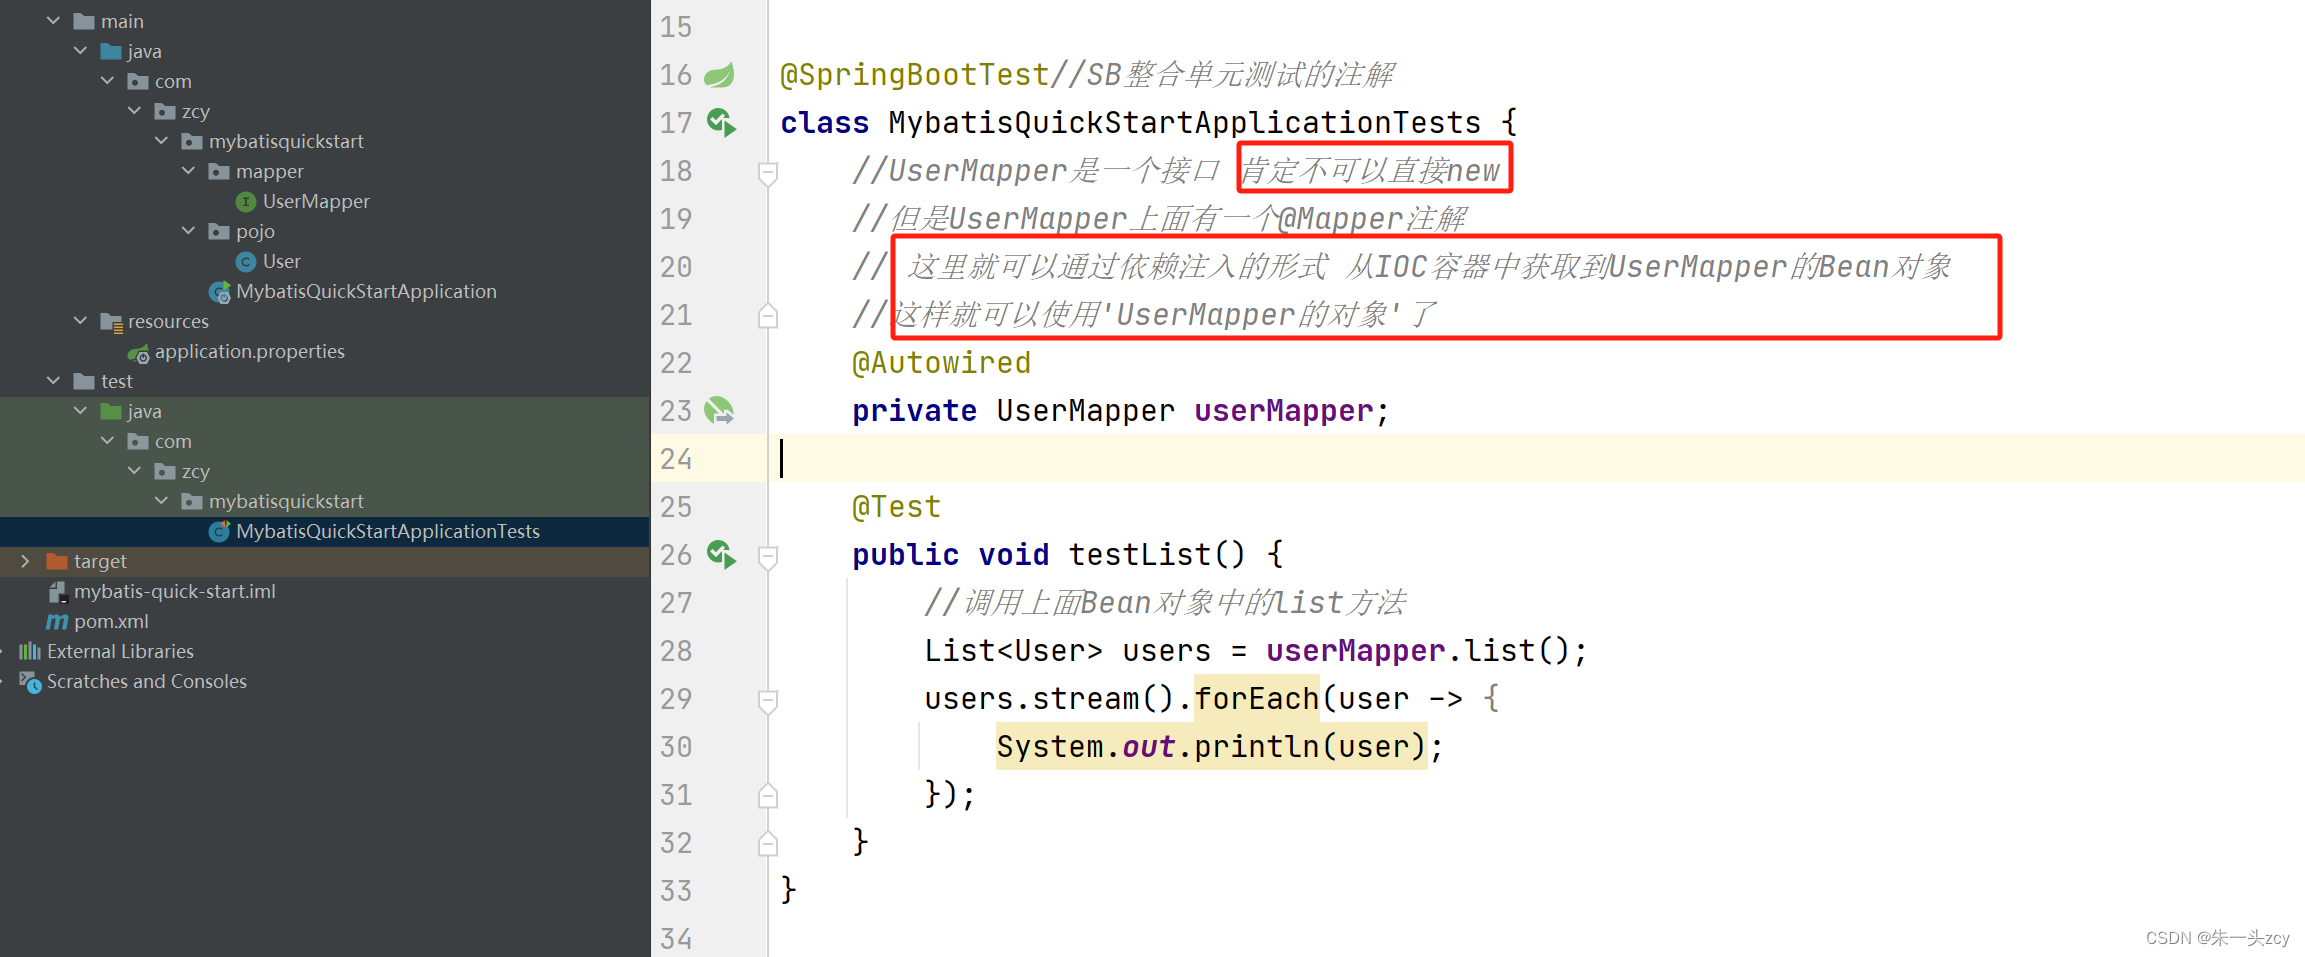
Task: Click the @Autowired annotation on line 22
Action: click(941, 363)
